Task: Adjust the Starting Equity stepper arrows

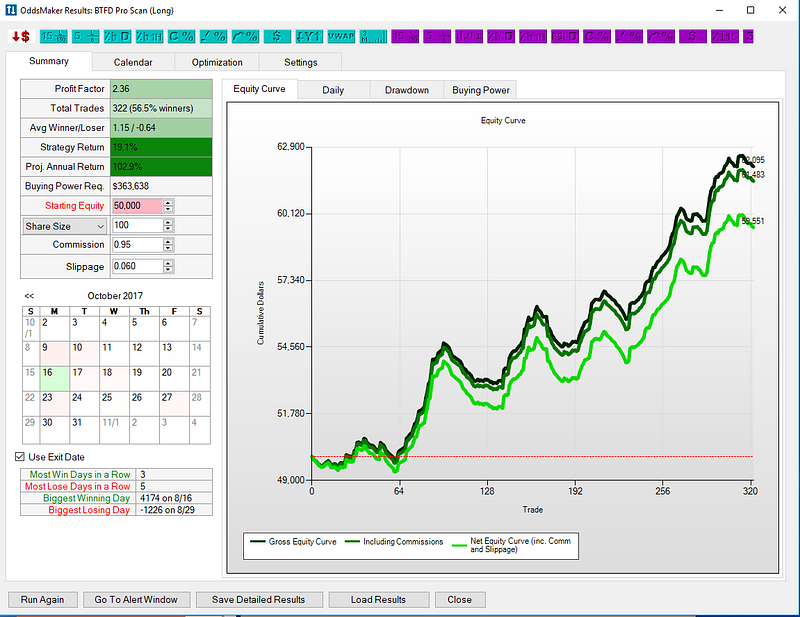Action: 168,206
